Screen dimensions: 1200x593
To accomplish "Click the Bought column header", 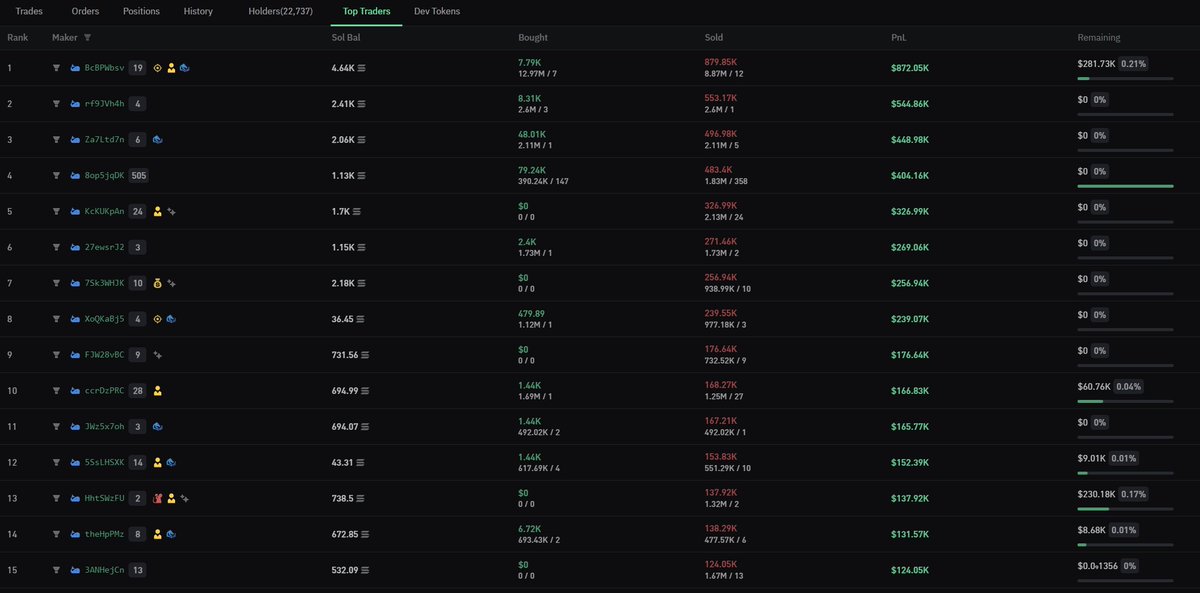I will click(x=533, y=38).
